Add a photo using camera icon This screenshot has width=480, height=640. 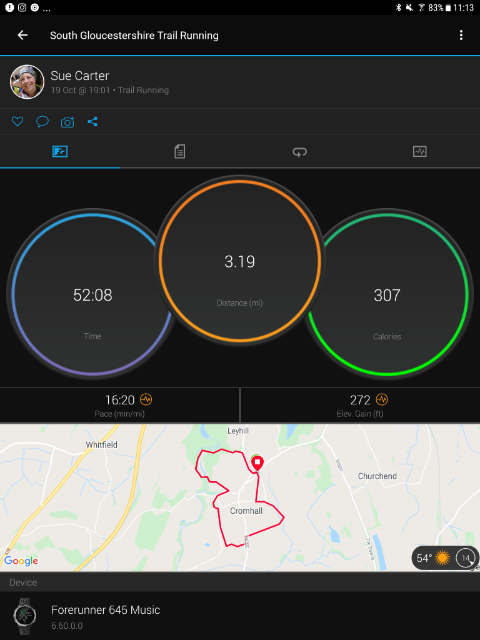[x=68, y=122]
